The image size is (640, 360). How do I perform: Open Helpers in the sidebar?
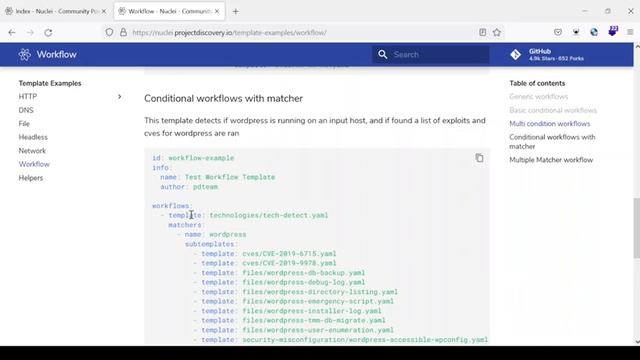tap(31, 178)
